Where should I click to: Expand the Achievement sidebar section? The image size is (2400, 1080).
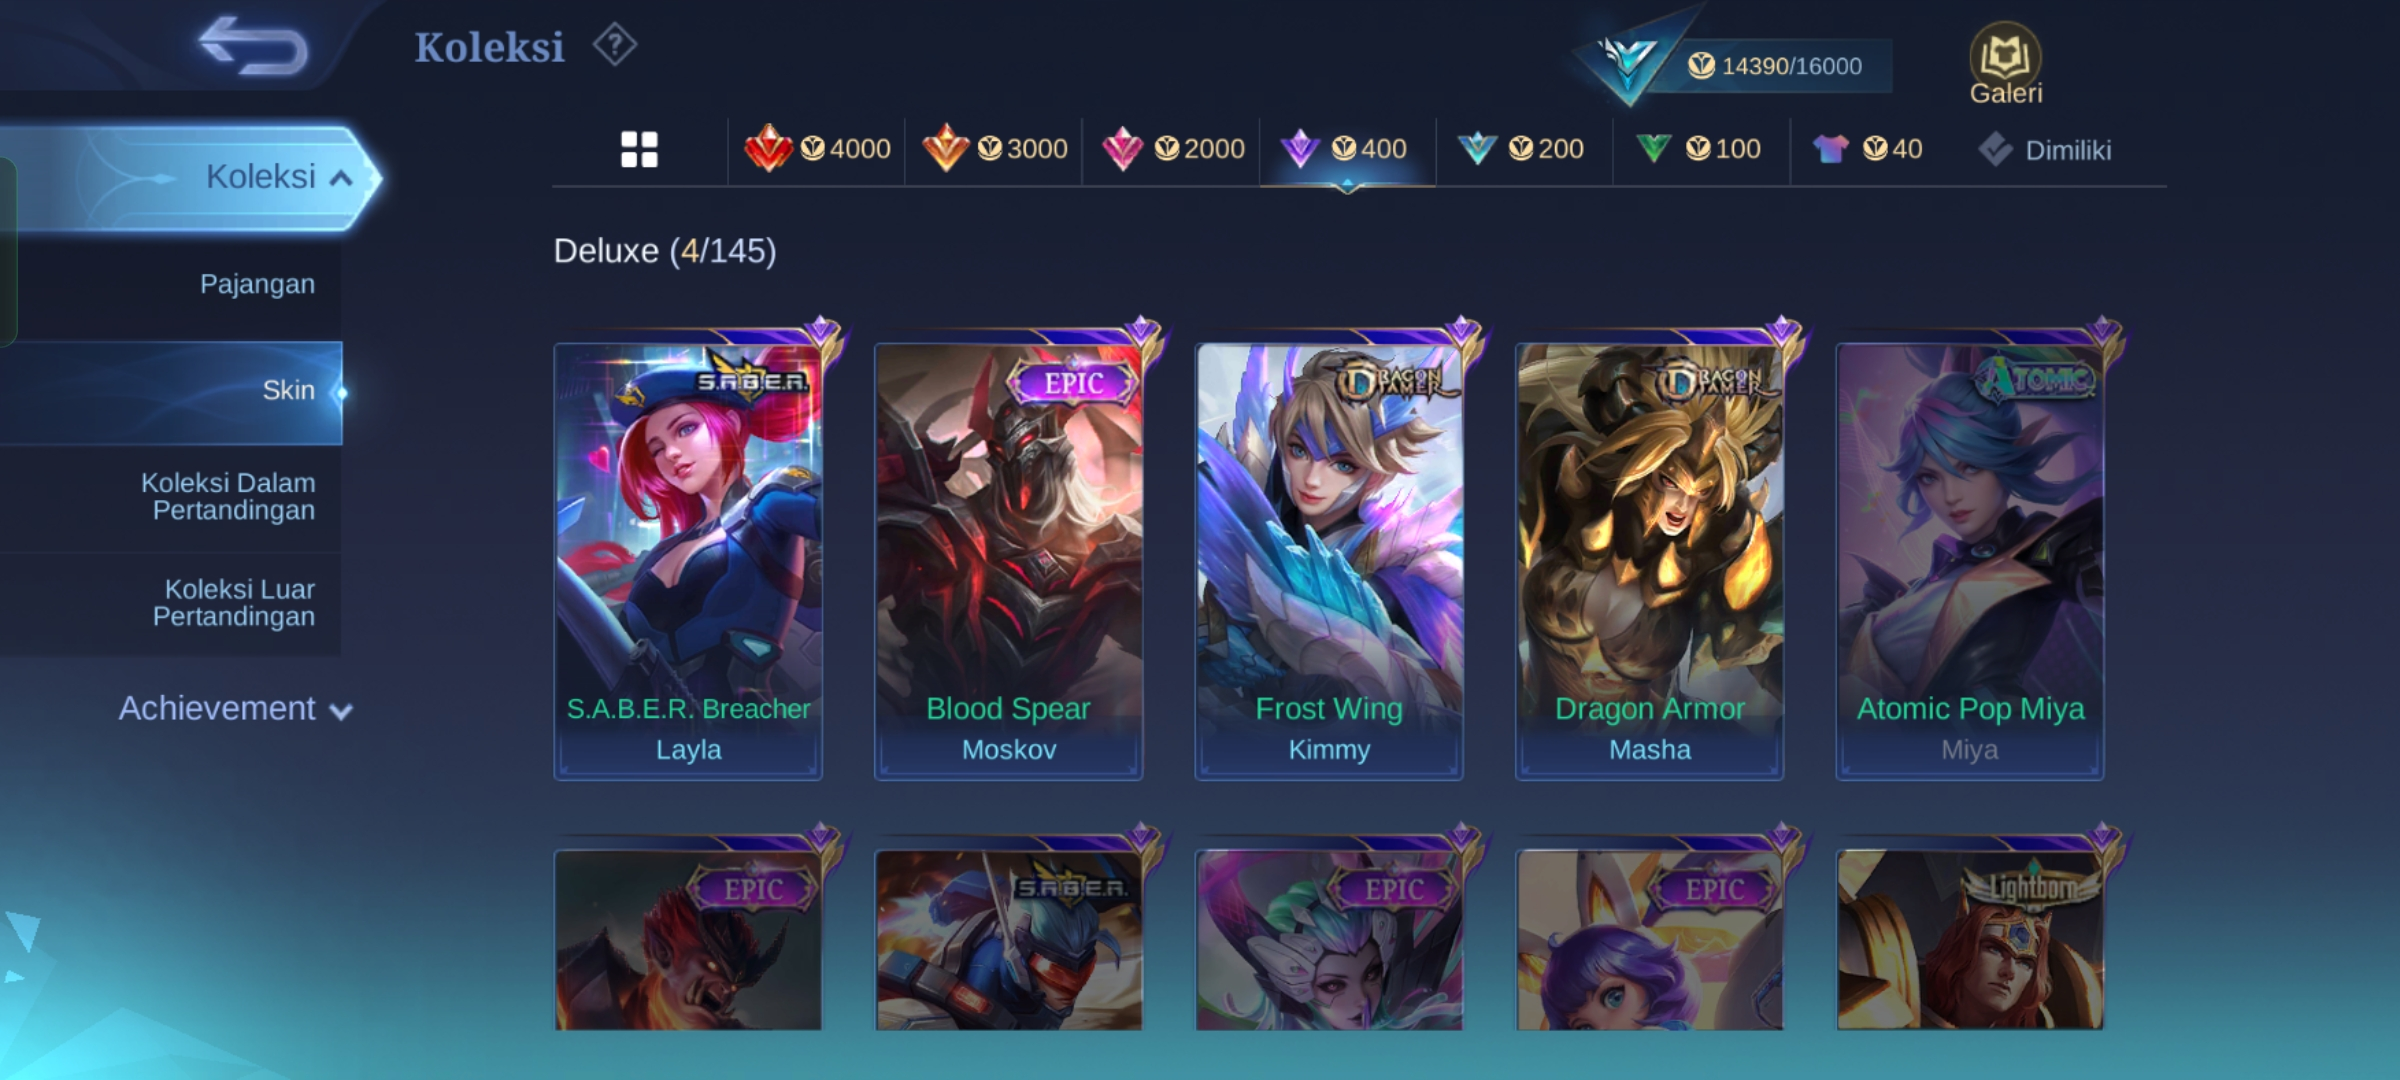(235, 709)
